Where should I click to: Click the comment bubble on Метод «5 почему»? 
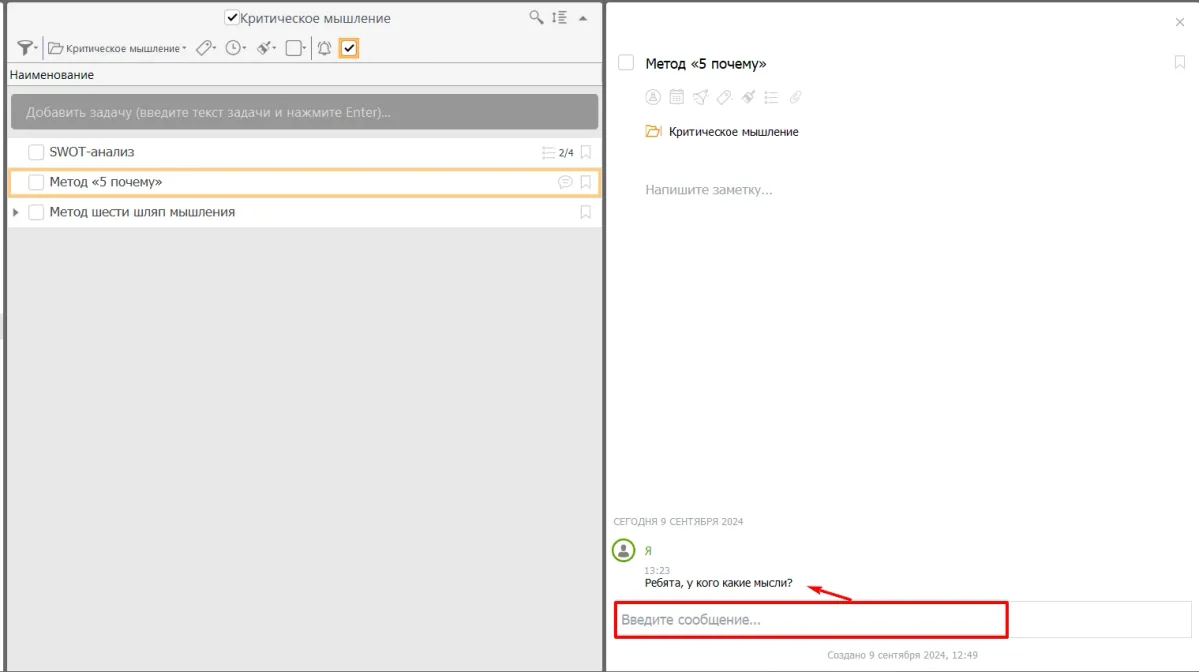[x=565, y=182]
